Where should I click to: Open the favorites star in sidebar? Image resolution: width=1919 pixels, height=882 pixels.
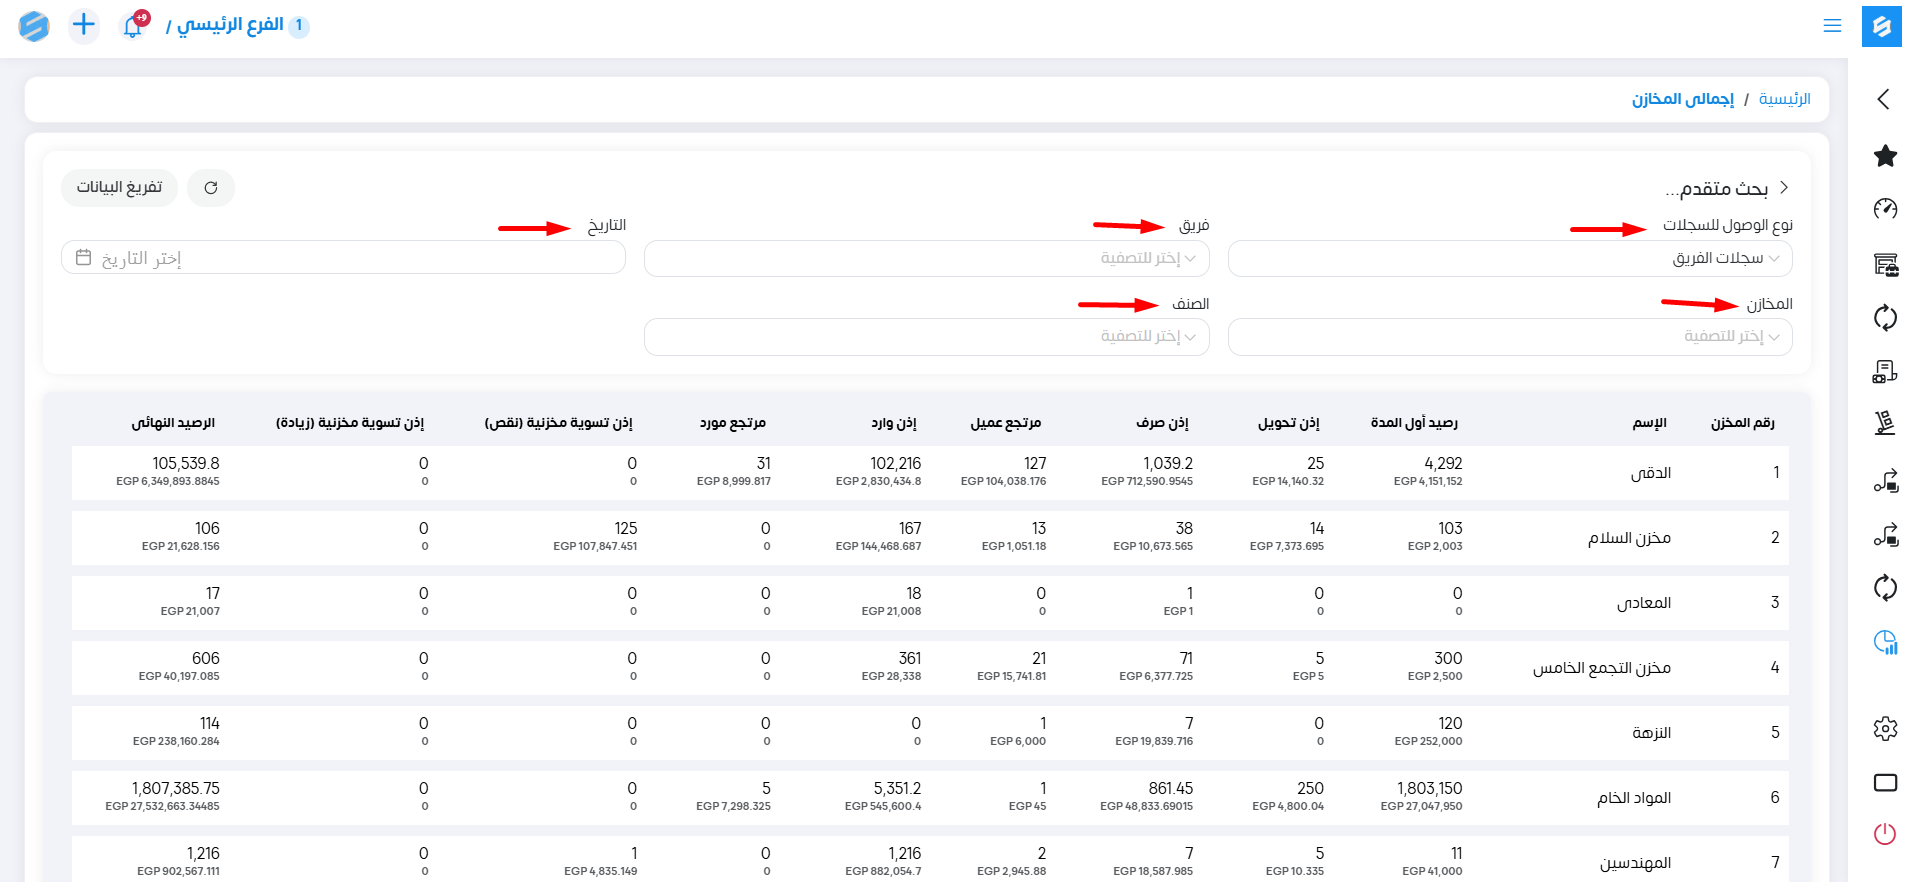tap(1885, 156)
